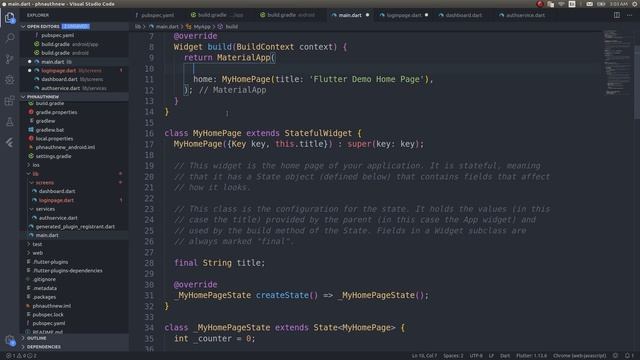Click the split editor icon
This screenshot has height=360, width=640.
617,15
